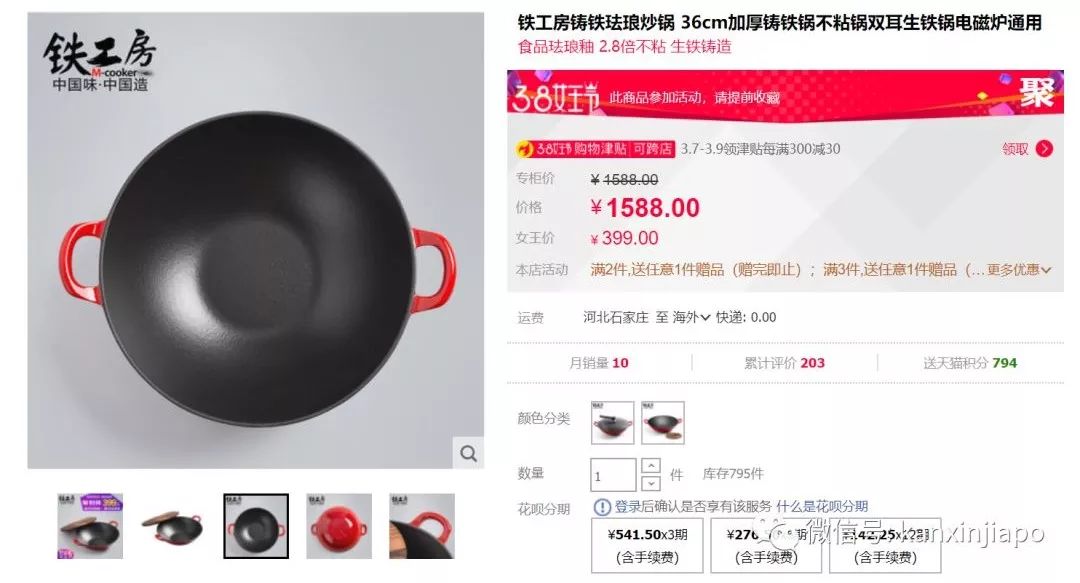Choose the ¥541.50x3期 installment option
The image size is (1080, 583).
(x=647, y=545)
